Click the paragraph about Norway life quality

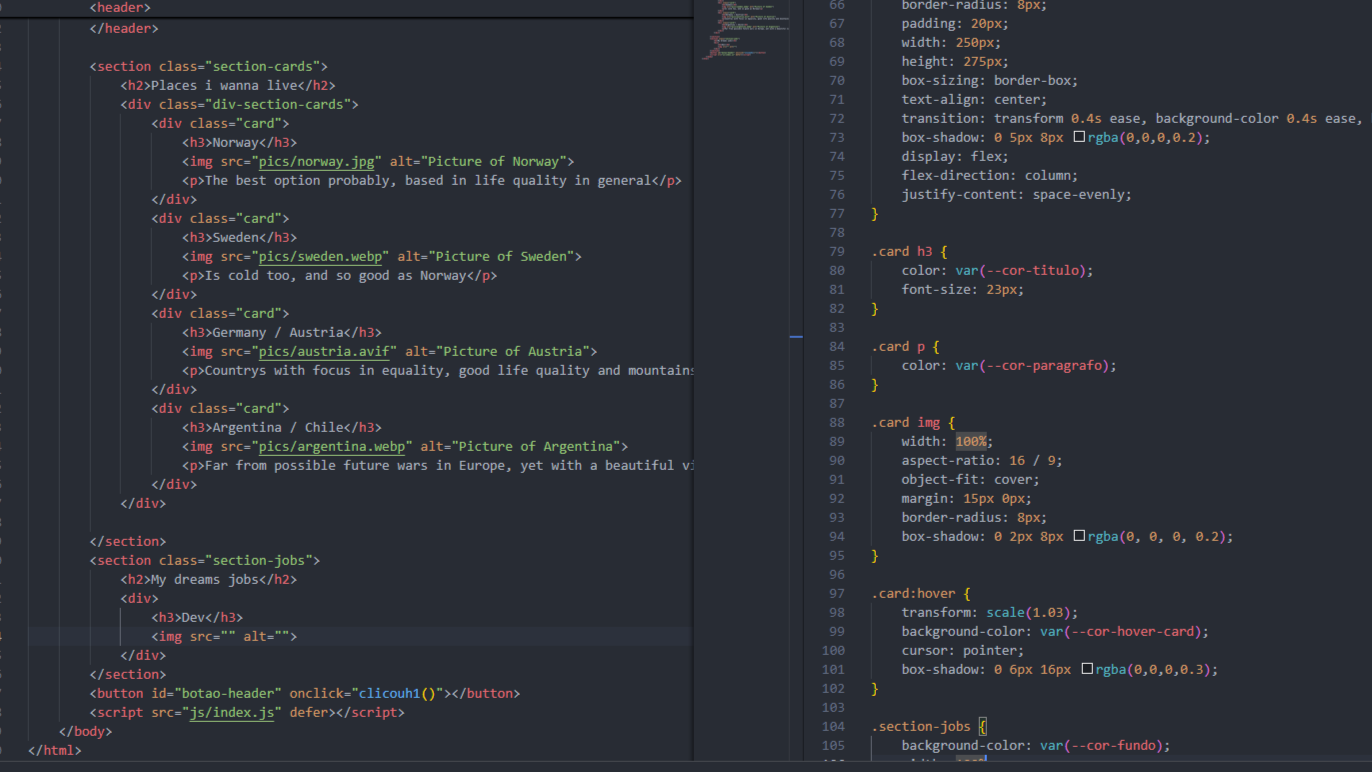pyautogui.click(x=428, y=180)
